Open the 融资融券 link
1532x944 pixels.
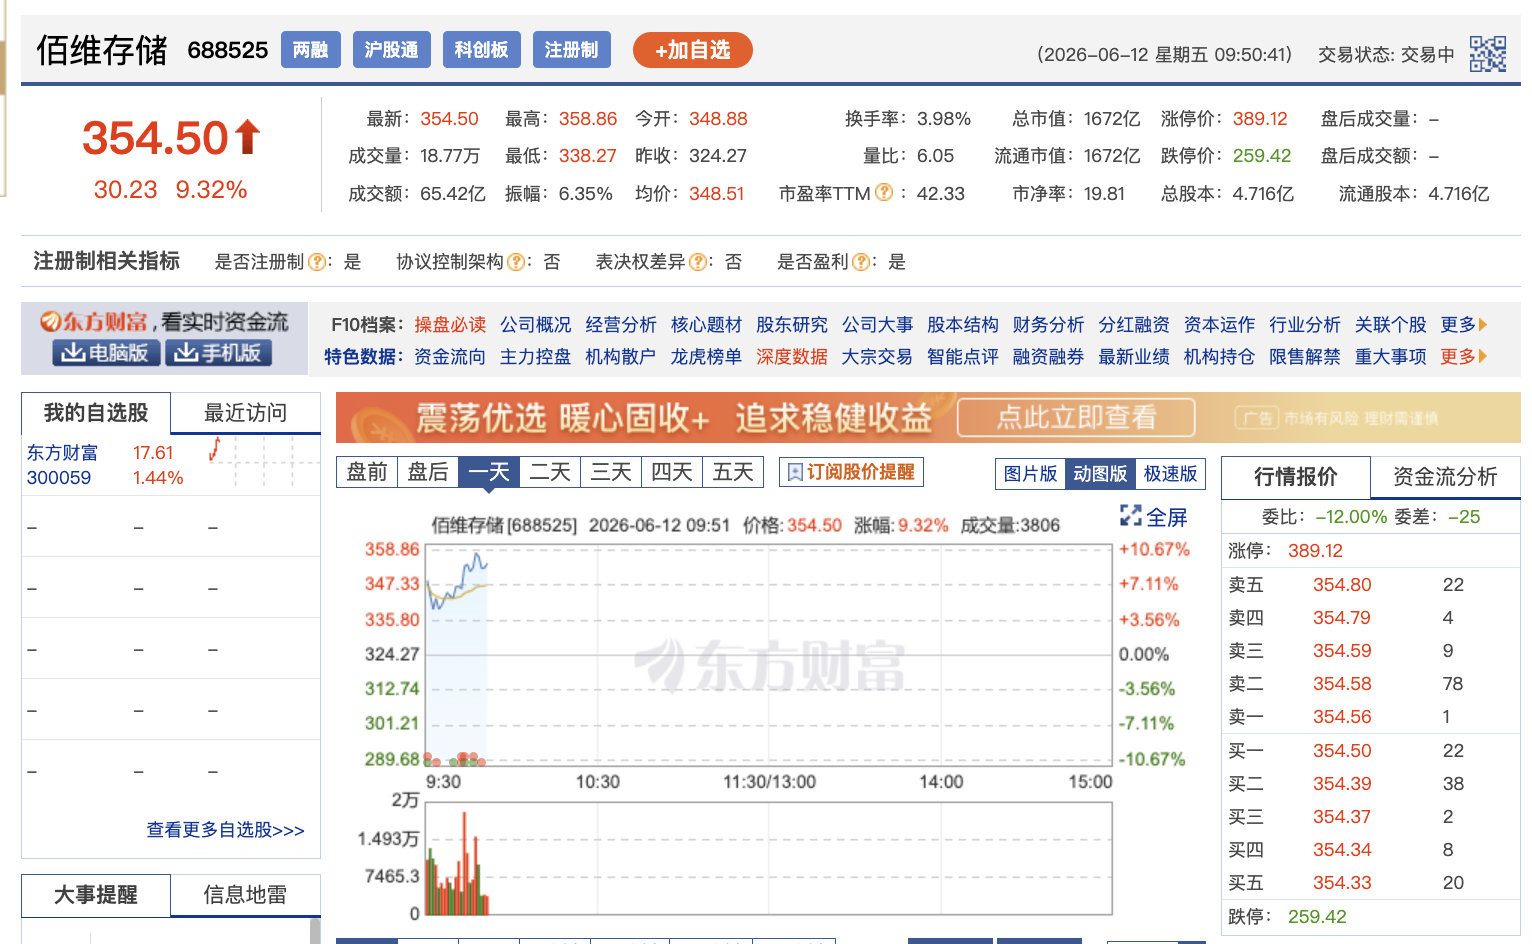1048,357
